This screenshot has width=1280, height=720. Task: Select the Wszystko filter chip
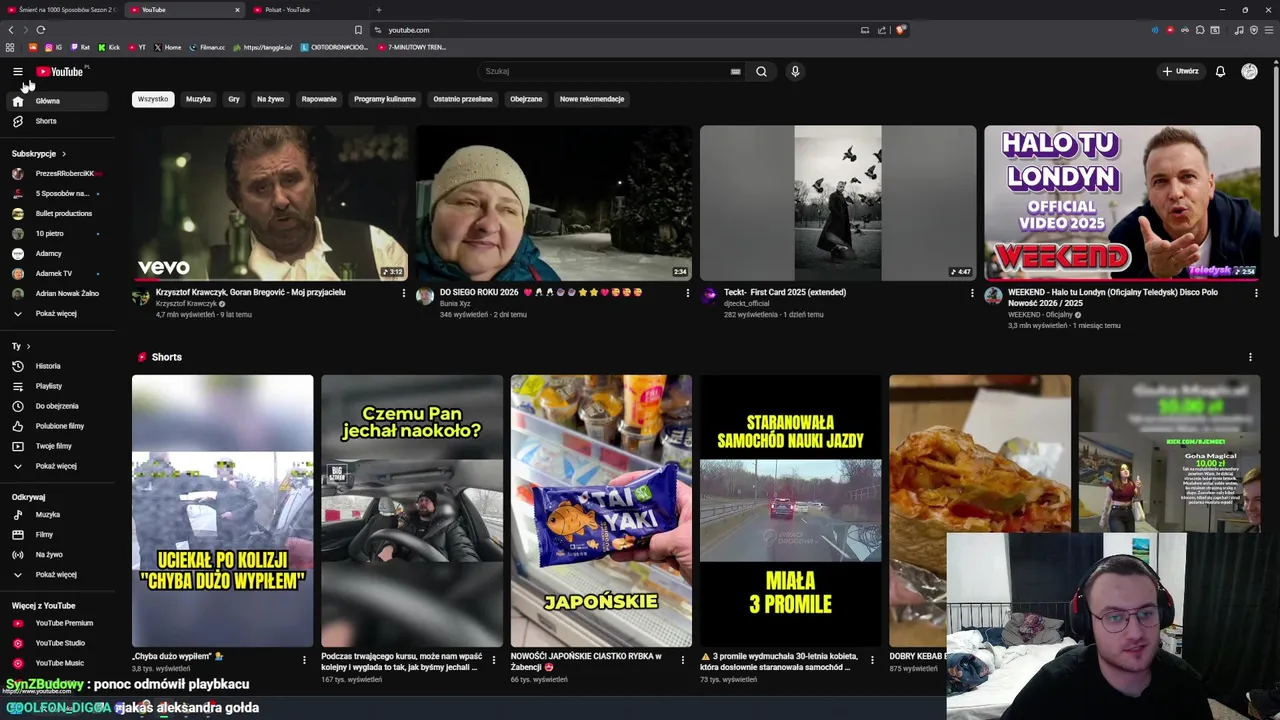click(153, 99)
